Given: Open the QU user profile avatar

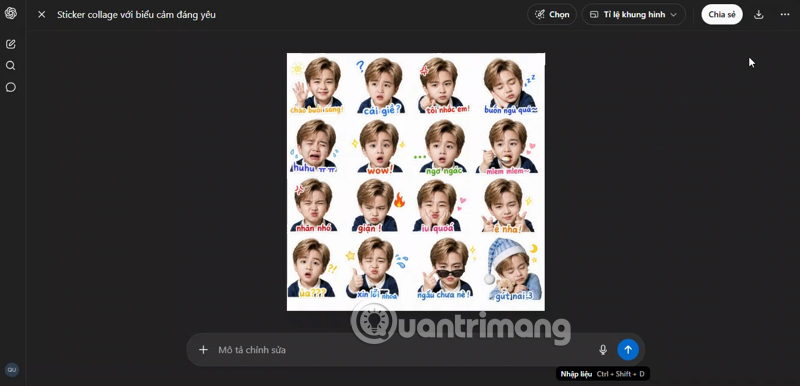Looking at the screenshot, I should click(11, 370).
